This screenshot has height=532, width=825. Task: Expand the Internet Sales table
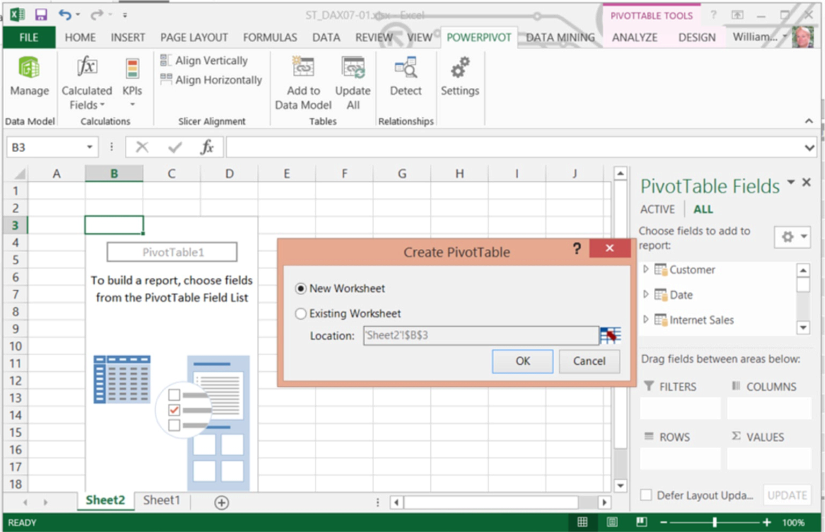pos(646,320)
